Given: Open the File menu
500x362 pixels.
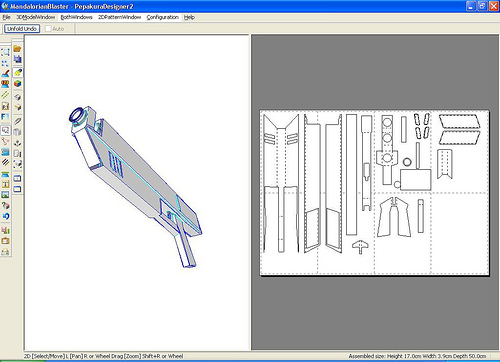Looking at the screenshot, I should click(7, 17).
